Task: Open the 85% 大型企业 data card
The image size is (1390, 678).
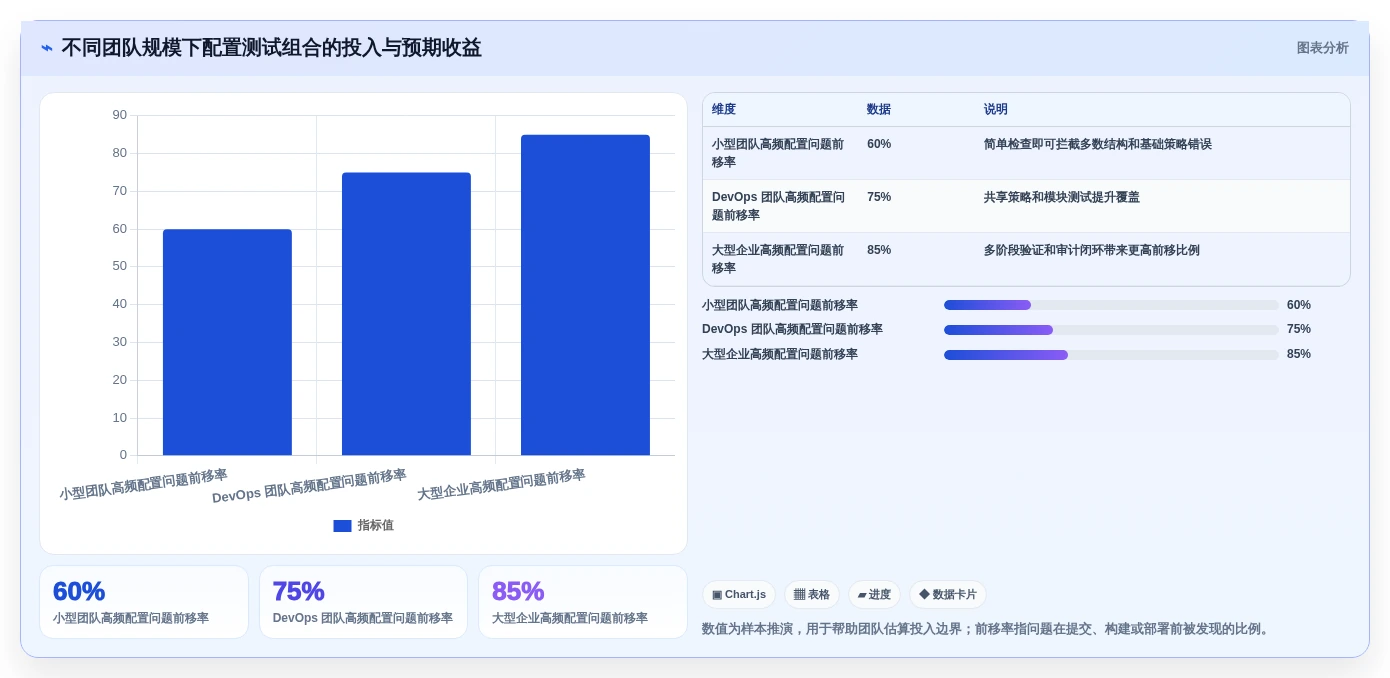Action: [583, 602]
